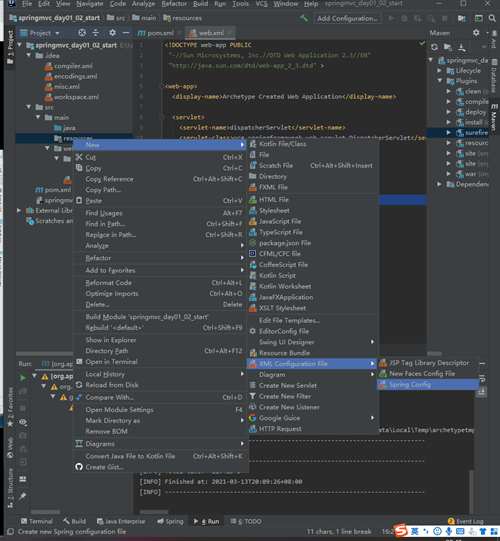Open XML Configuration File submenu
500x541 pixels.
(312, 364)
